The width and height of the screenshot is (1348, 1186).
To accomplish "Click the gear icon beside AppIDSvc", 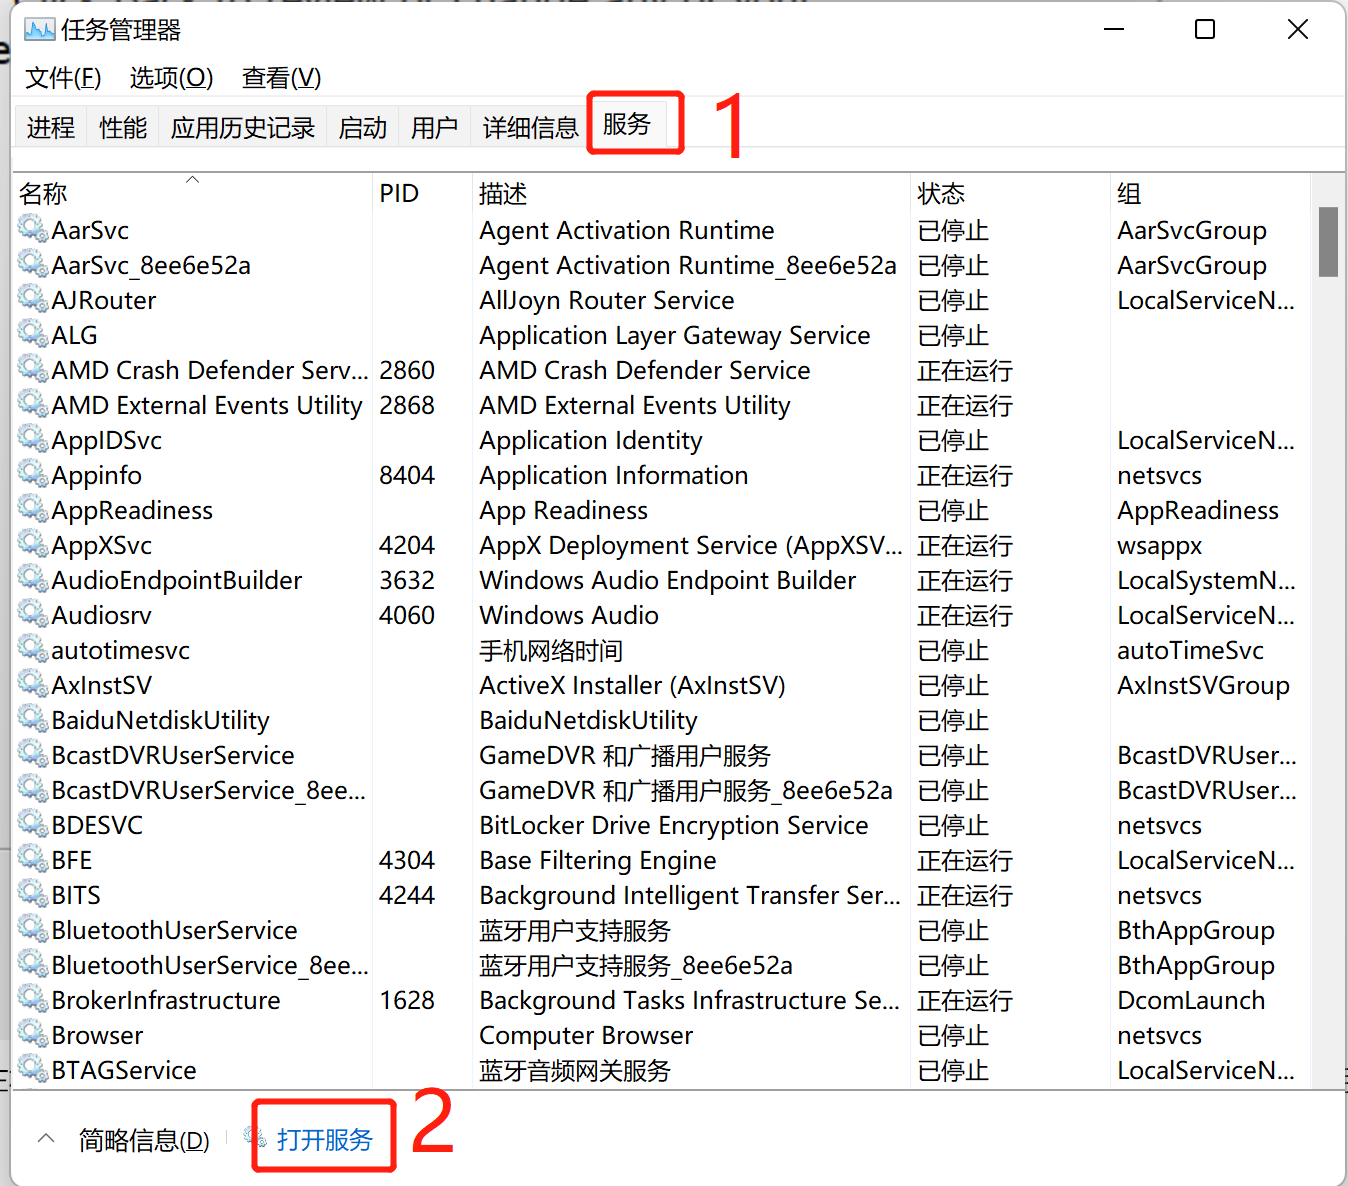I will coord(33,439).
